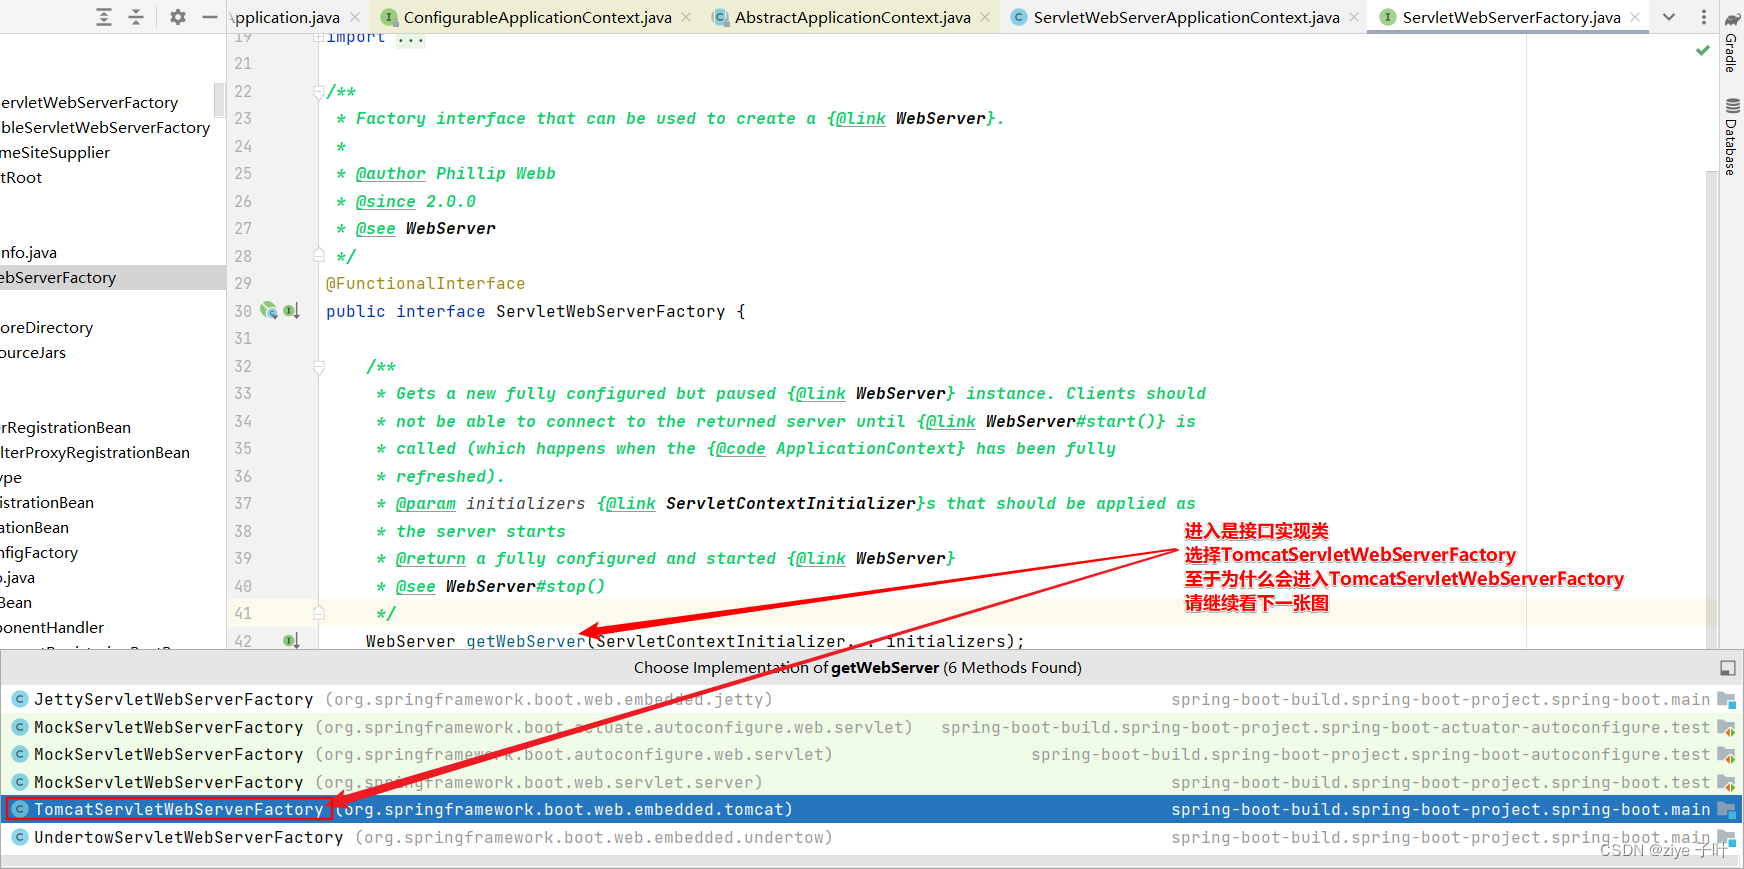Click module icon at JettyServletWebServerFactory row end
This screenshot has width=1744, height=869.
tap(1727, 700)
